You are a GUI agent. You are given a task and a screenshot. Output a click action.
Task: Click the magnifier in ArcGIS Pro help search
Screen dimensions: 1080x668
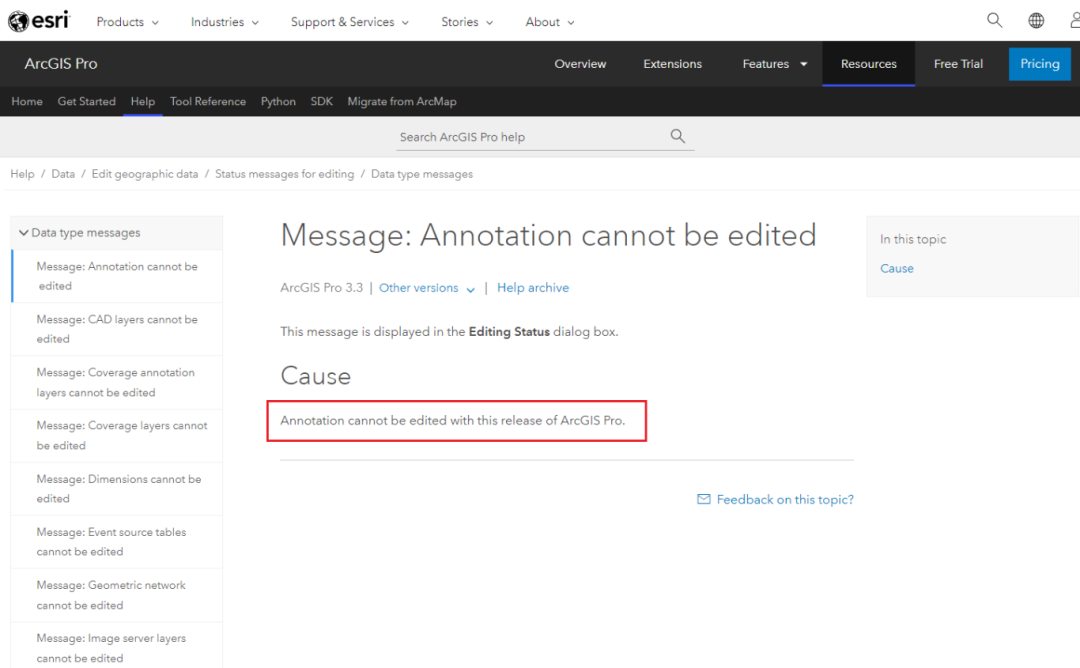[x=678, y=136]
